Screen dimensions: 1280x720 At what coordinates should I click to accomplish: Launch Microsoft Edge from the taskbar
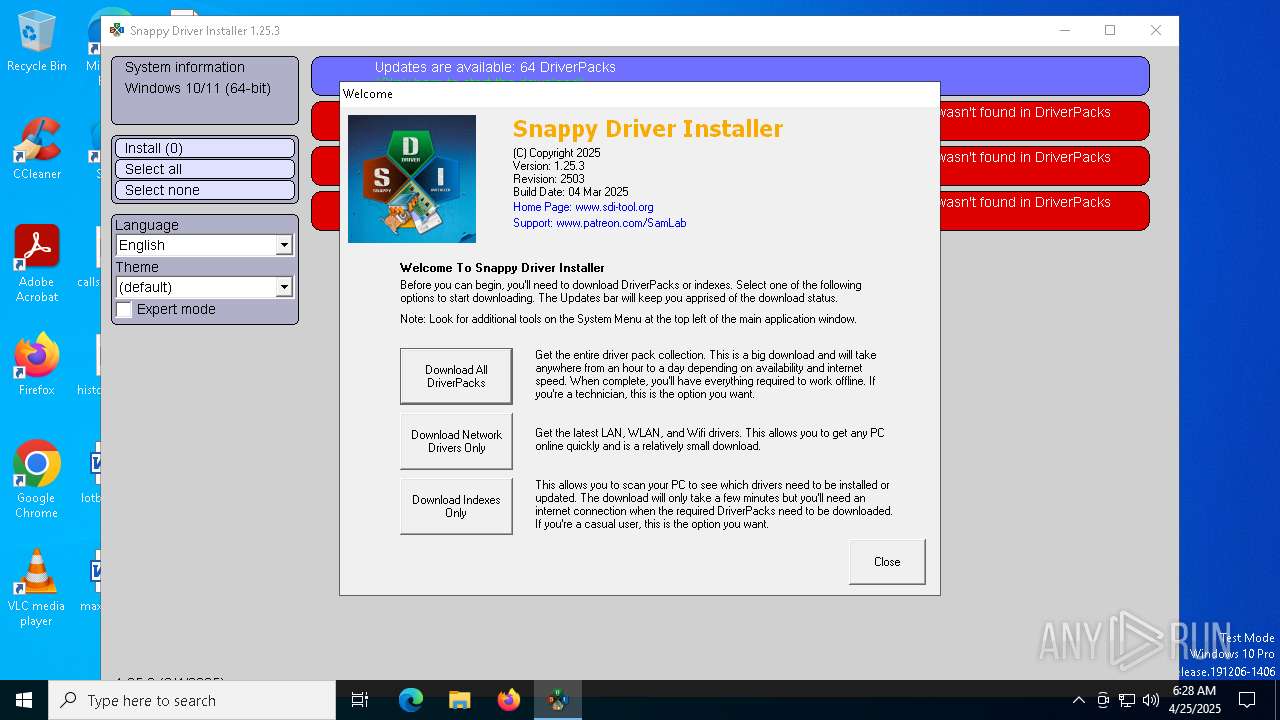[411, 700]
